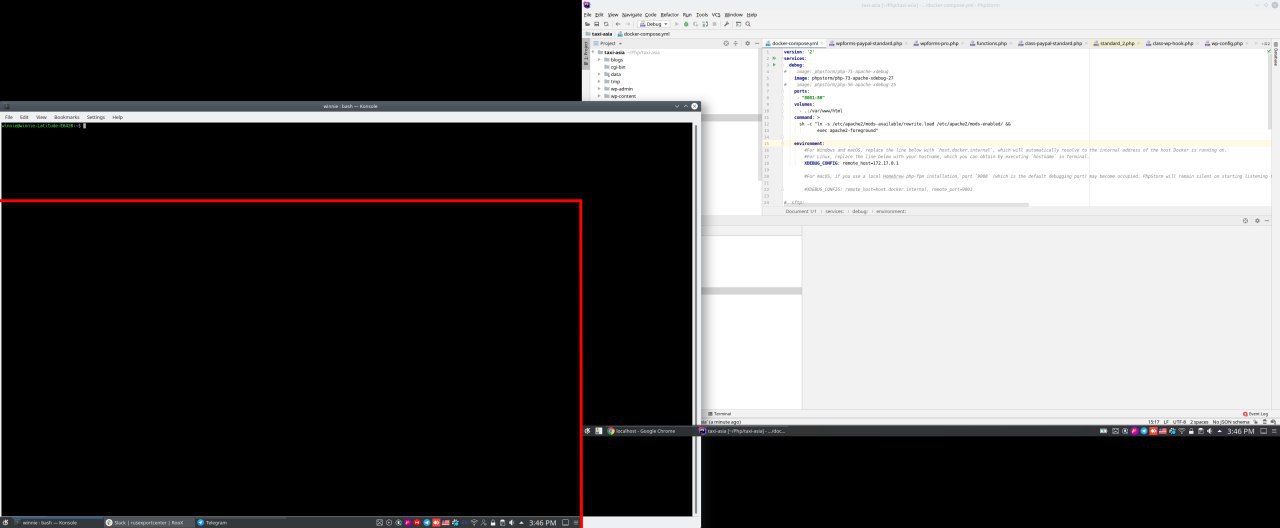Click the Stop icon in PhpStorm toolbar
The height and width of the screenshot is (528, 1280).
(714, 24)
